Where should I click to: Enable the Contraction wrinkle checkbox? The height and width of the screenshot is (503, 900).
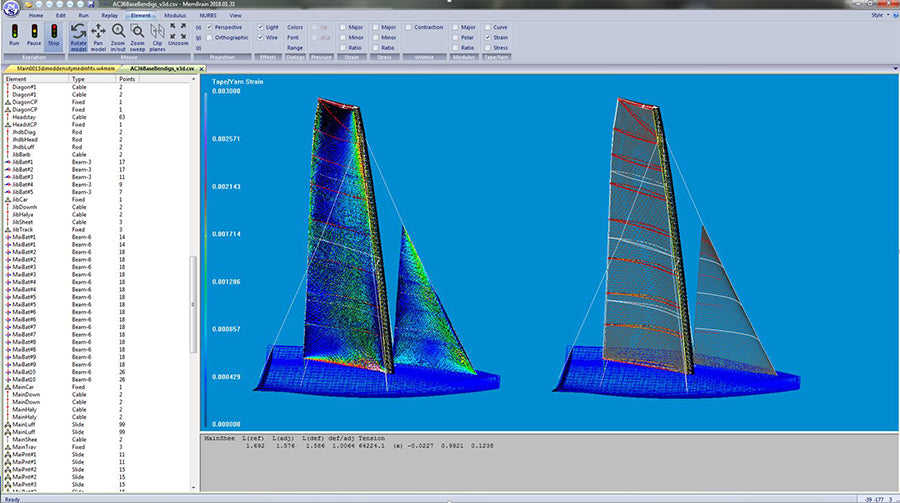(410, 26)
